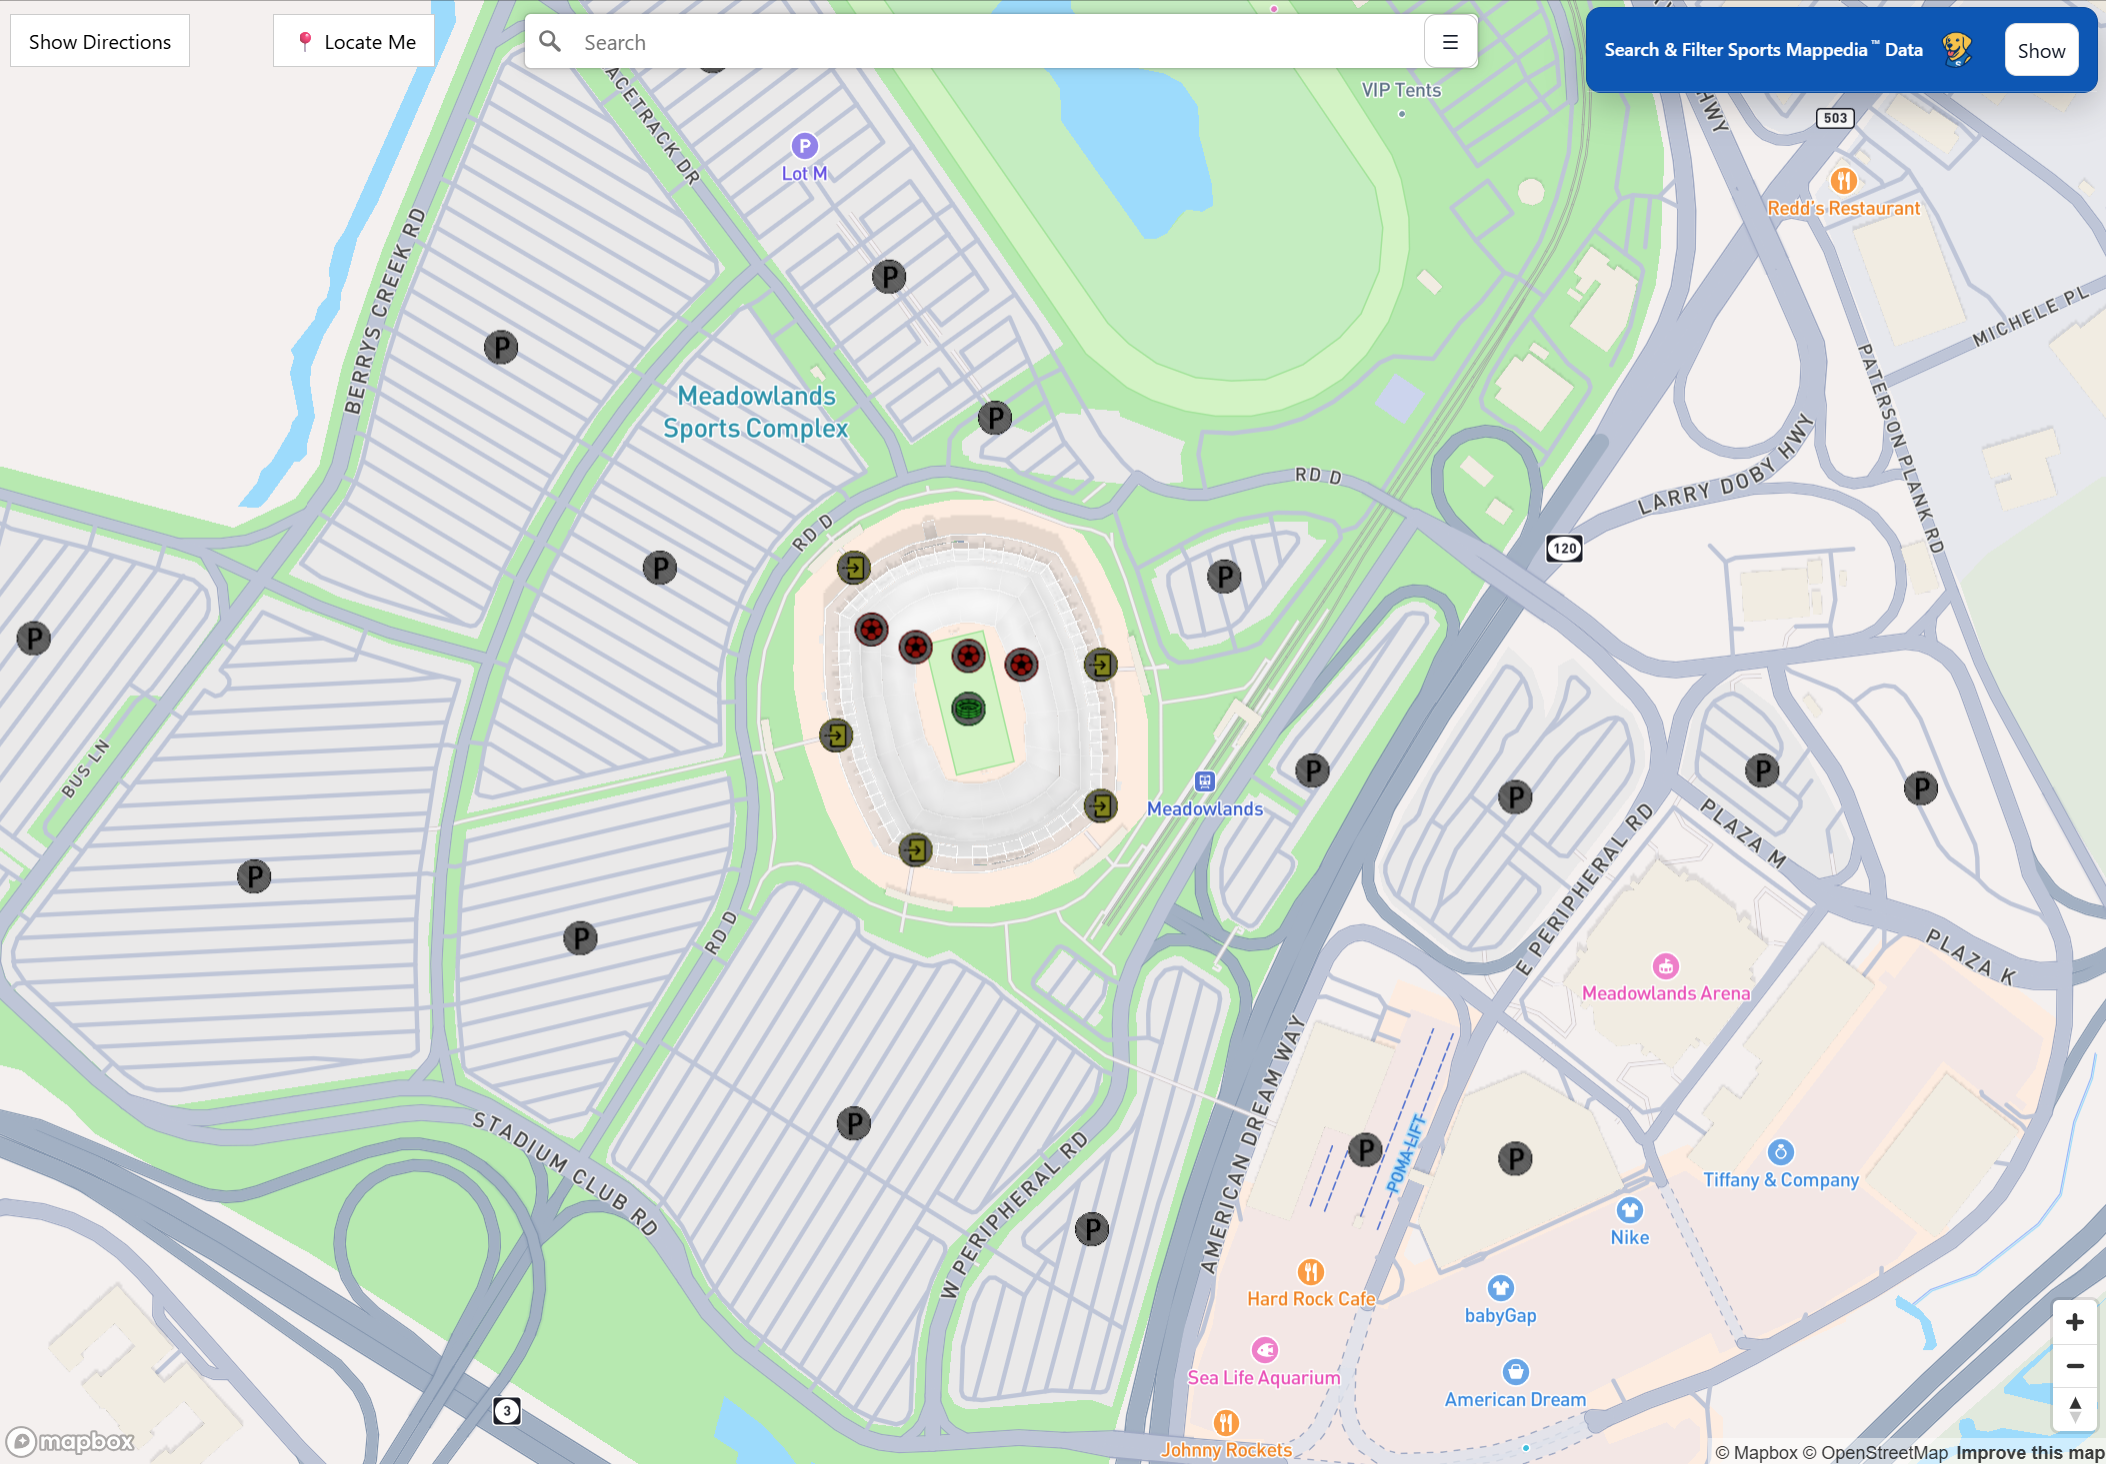Click the Meadowlands Arena pink marker

click(1666, 966)
